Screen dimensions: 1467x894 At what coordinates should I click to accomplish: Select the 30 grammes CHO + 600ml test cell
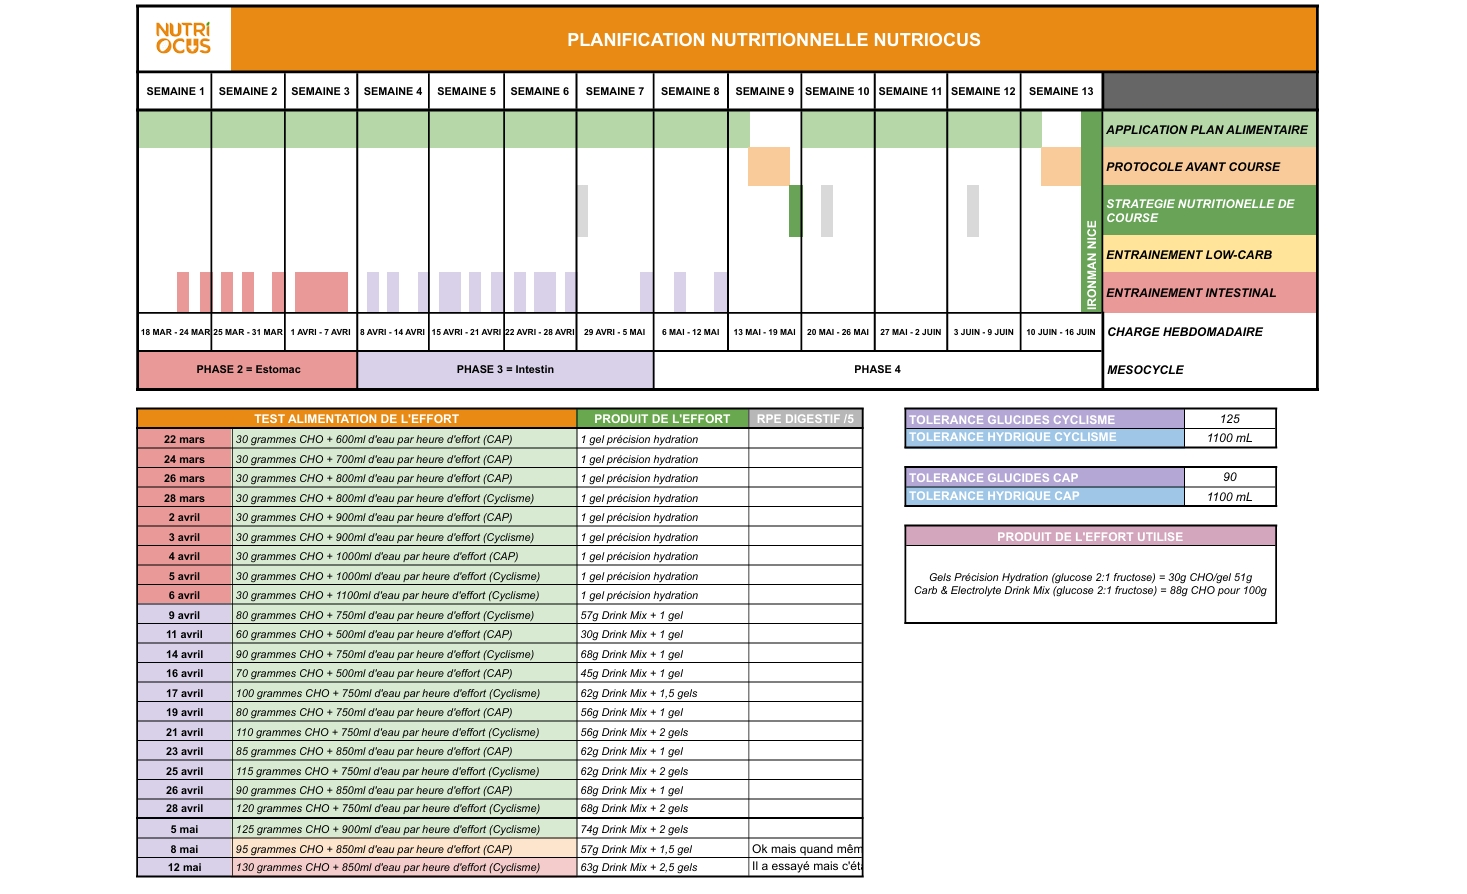[x=405, y=439]
